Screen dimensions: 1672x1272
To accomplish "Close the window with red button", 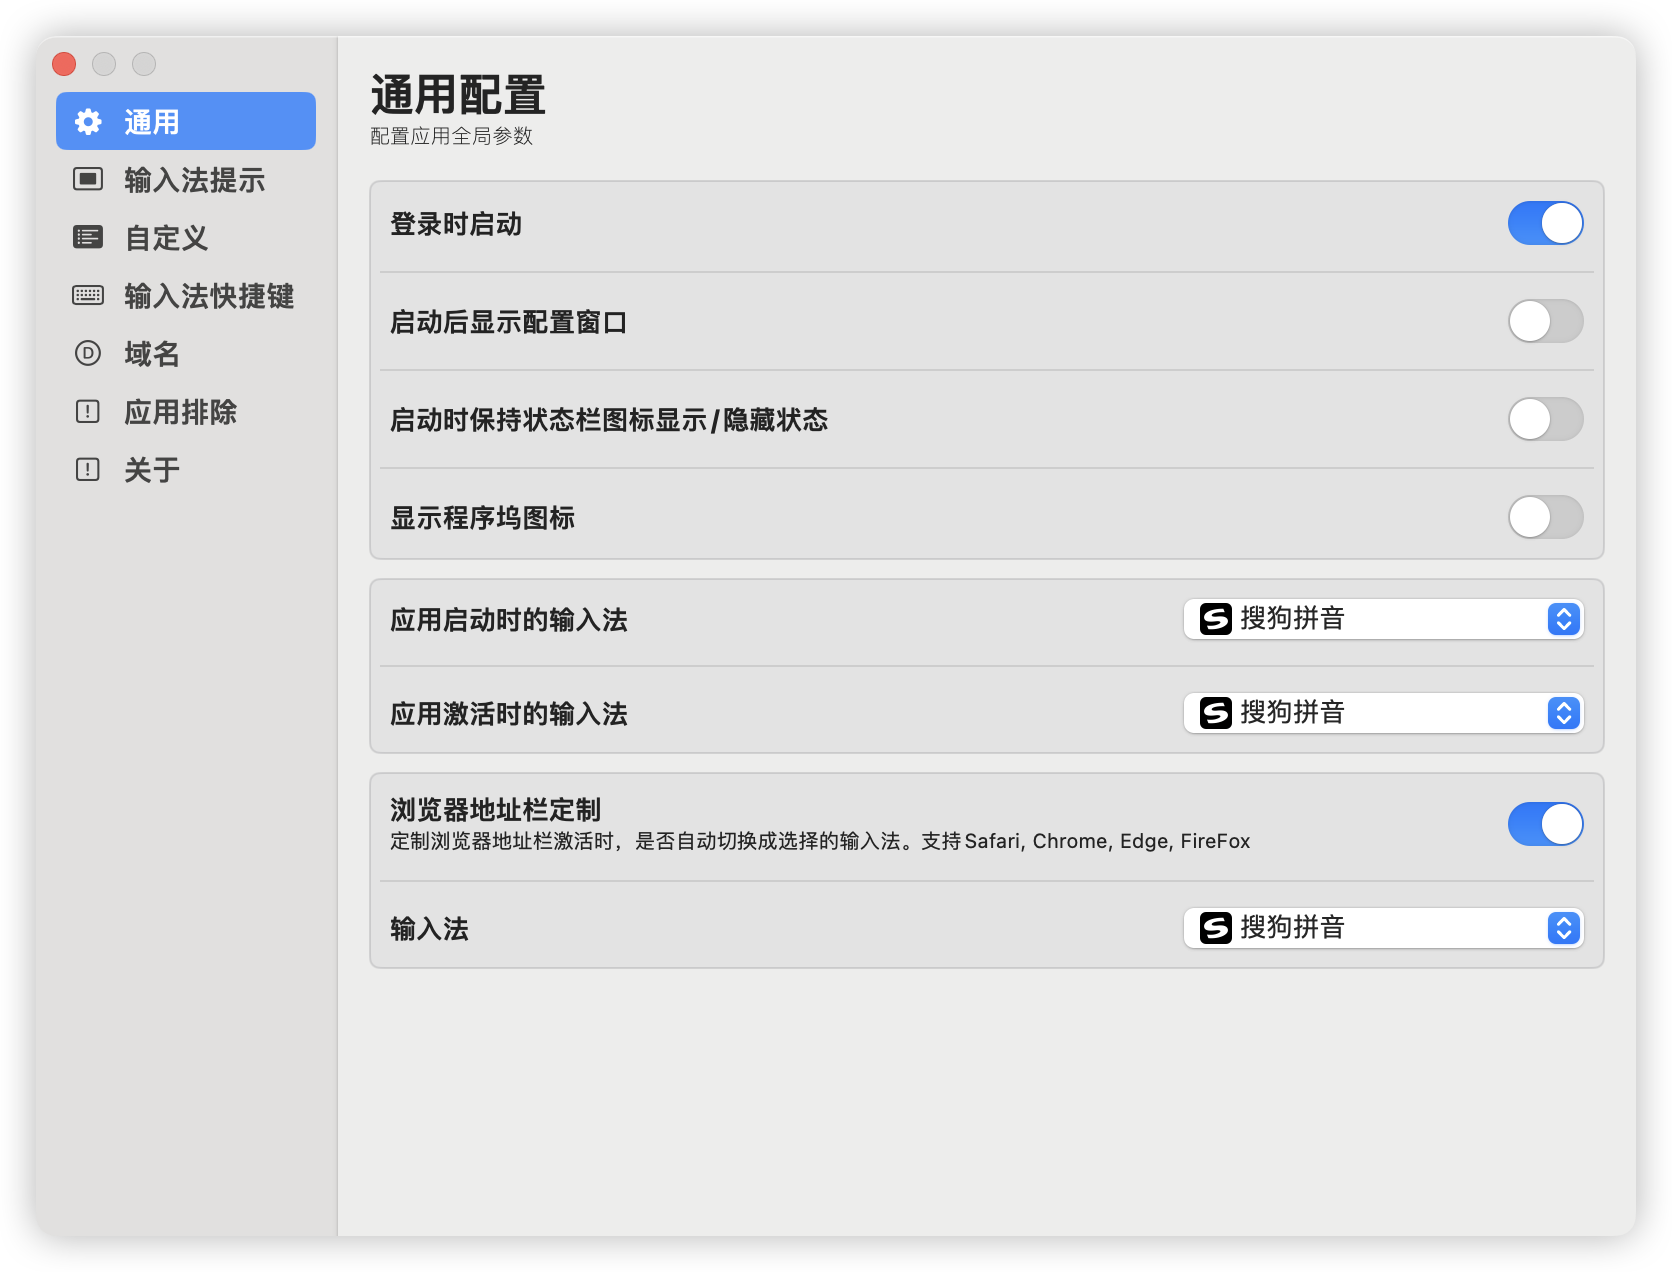I will (x=64, y=64).
